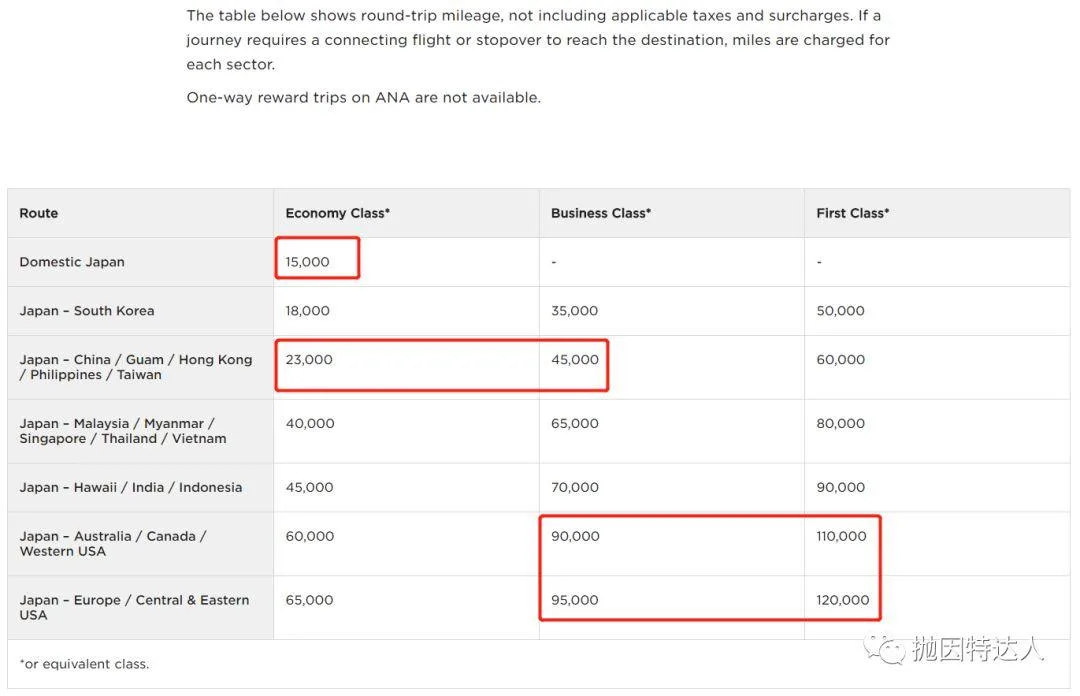Select the Business Class column header
1080x696 pixels.
click(x=600, y=213)
